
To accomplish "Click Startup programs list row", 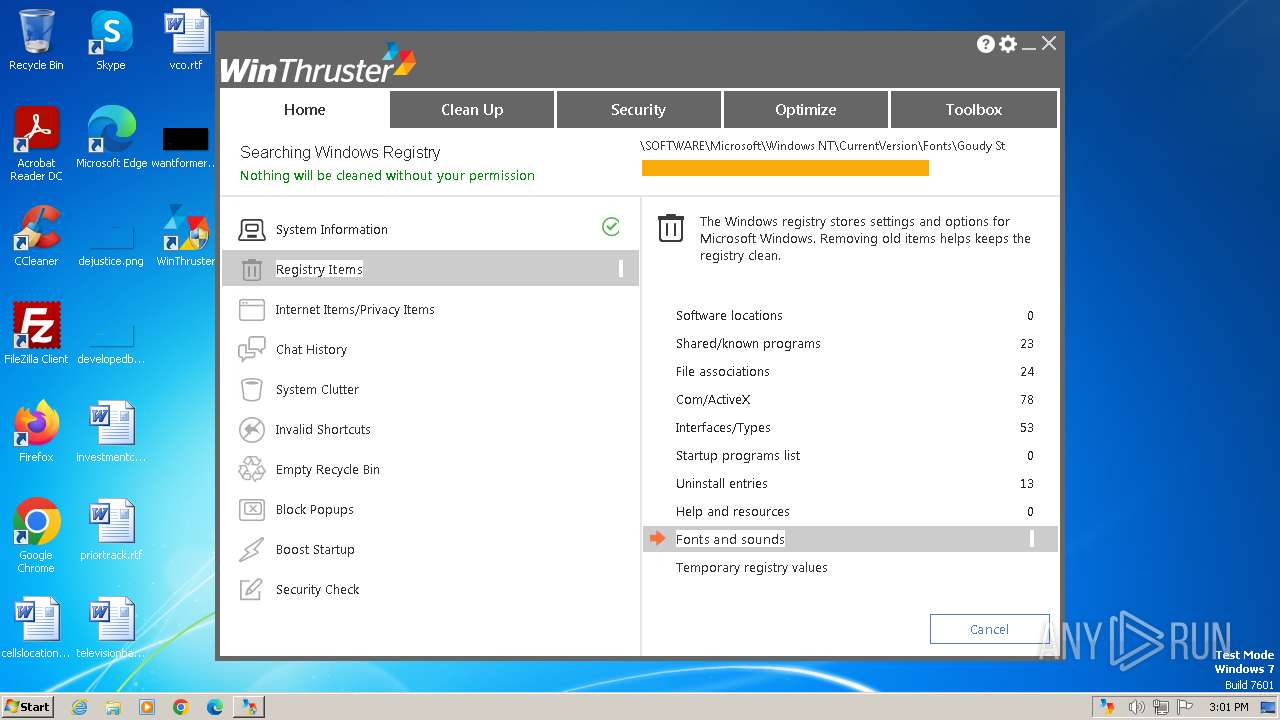I will (850, 456).
